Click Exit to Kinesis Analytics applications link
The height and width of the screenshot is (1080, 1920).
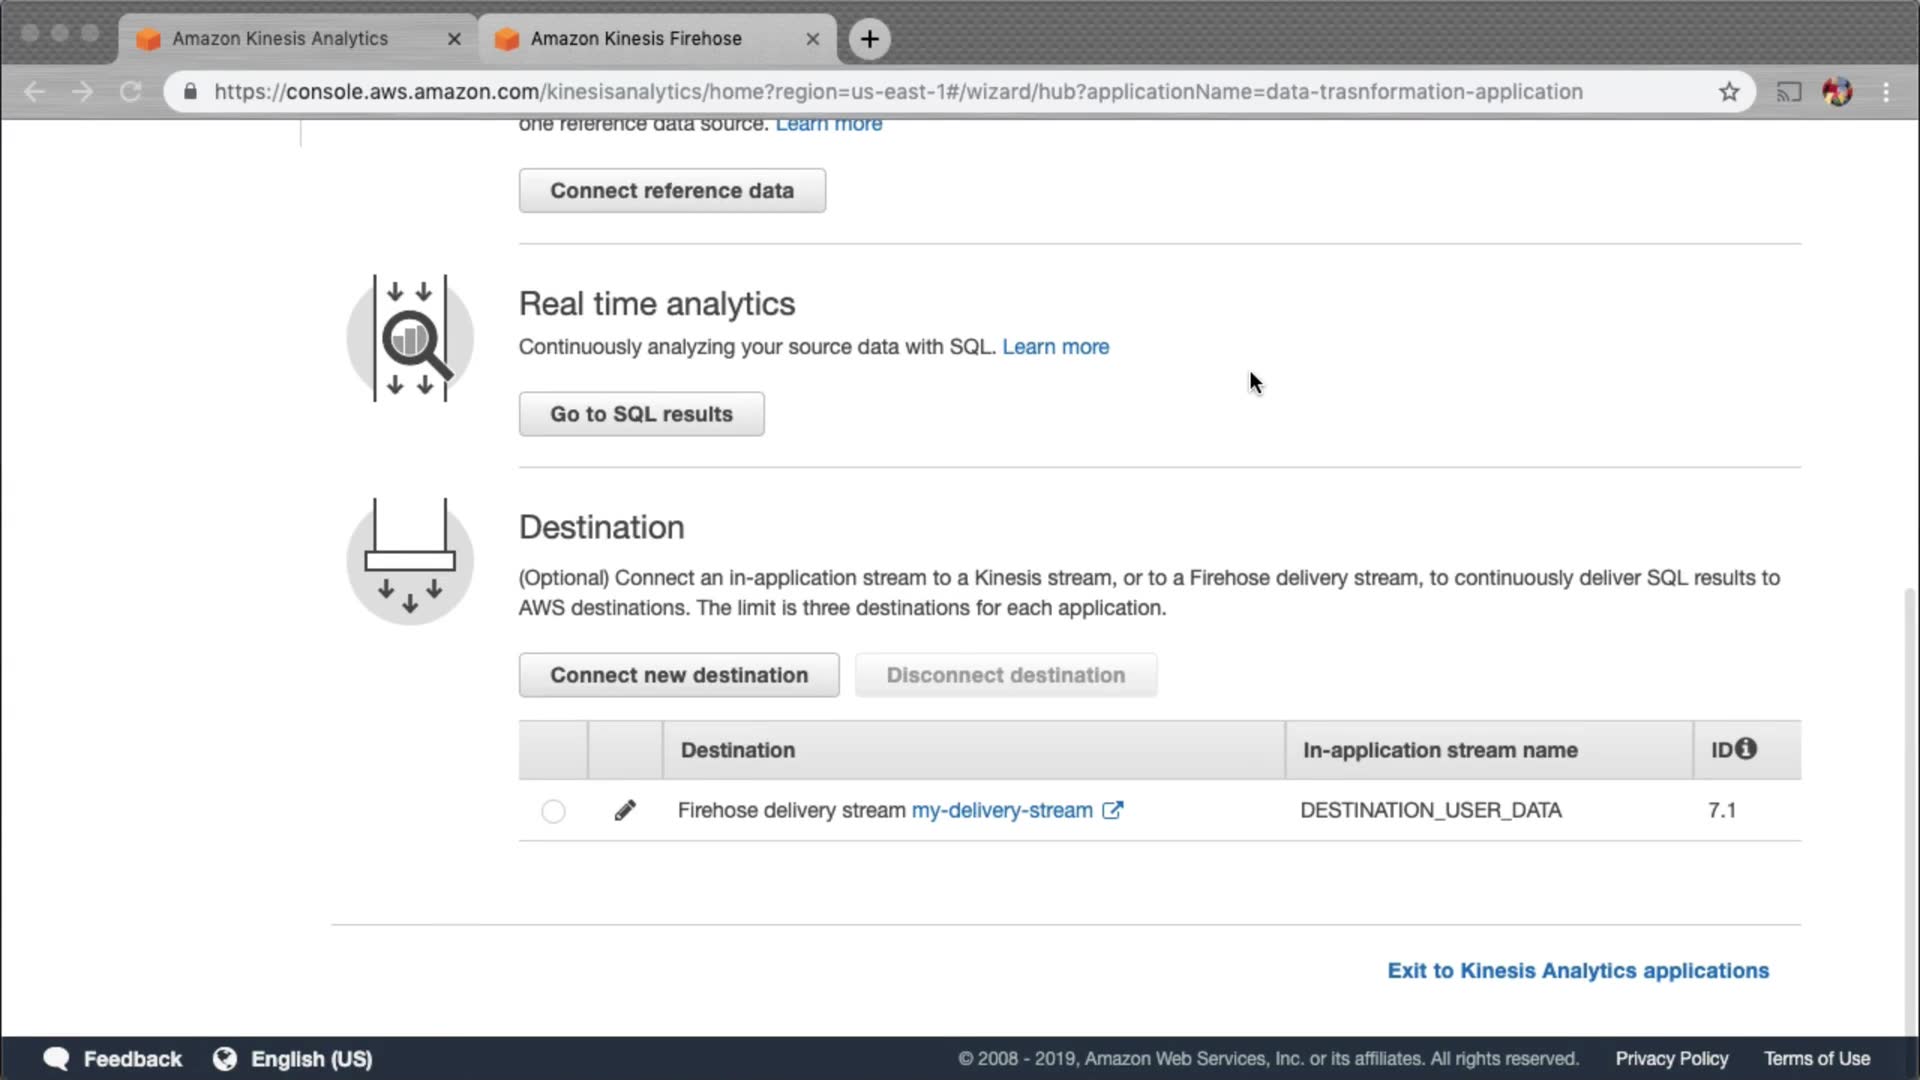(x=1578, y=970)
